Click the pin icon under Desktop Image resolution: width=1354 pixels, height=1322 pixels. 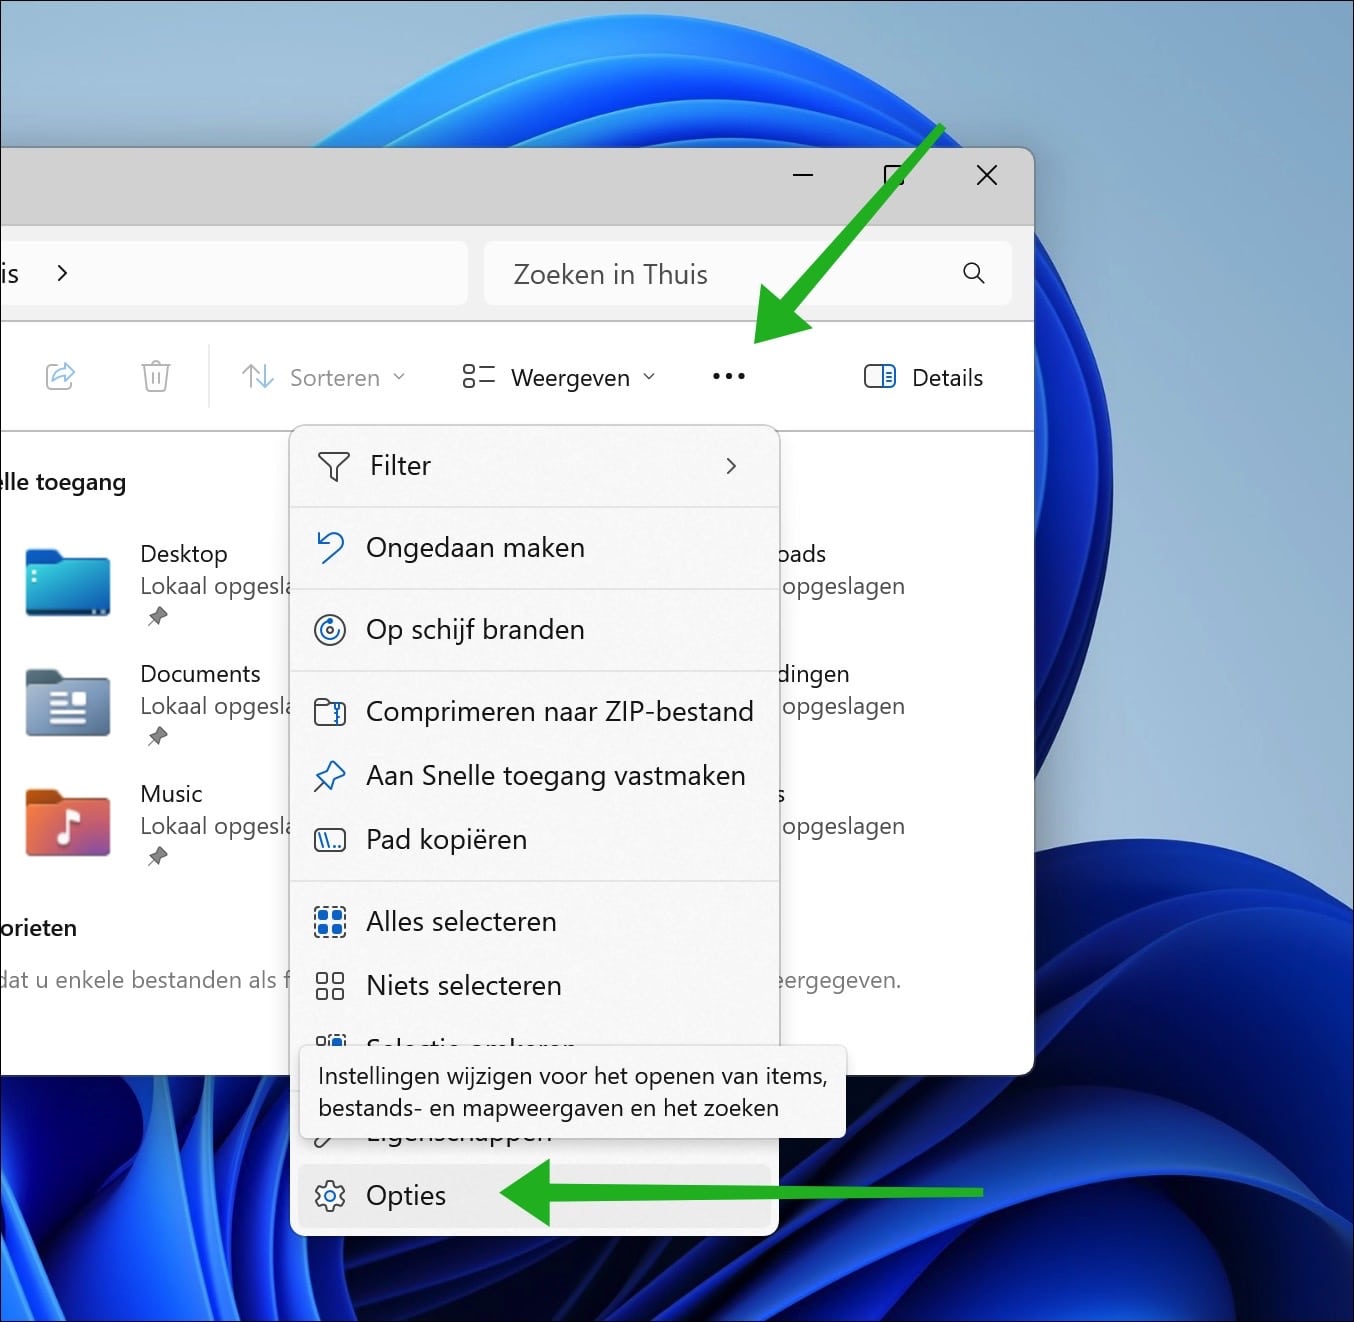click(157, 617)
